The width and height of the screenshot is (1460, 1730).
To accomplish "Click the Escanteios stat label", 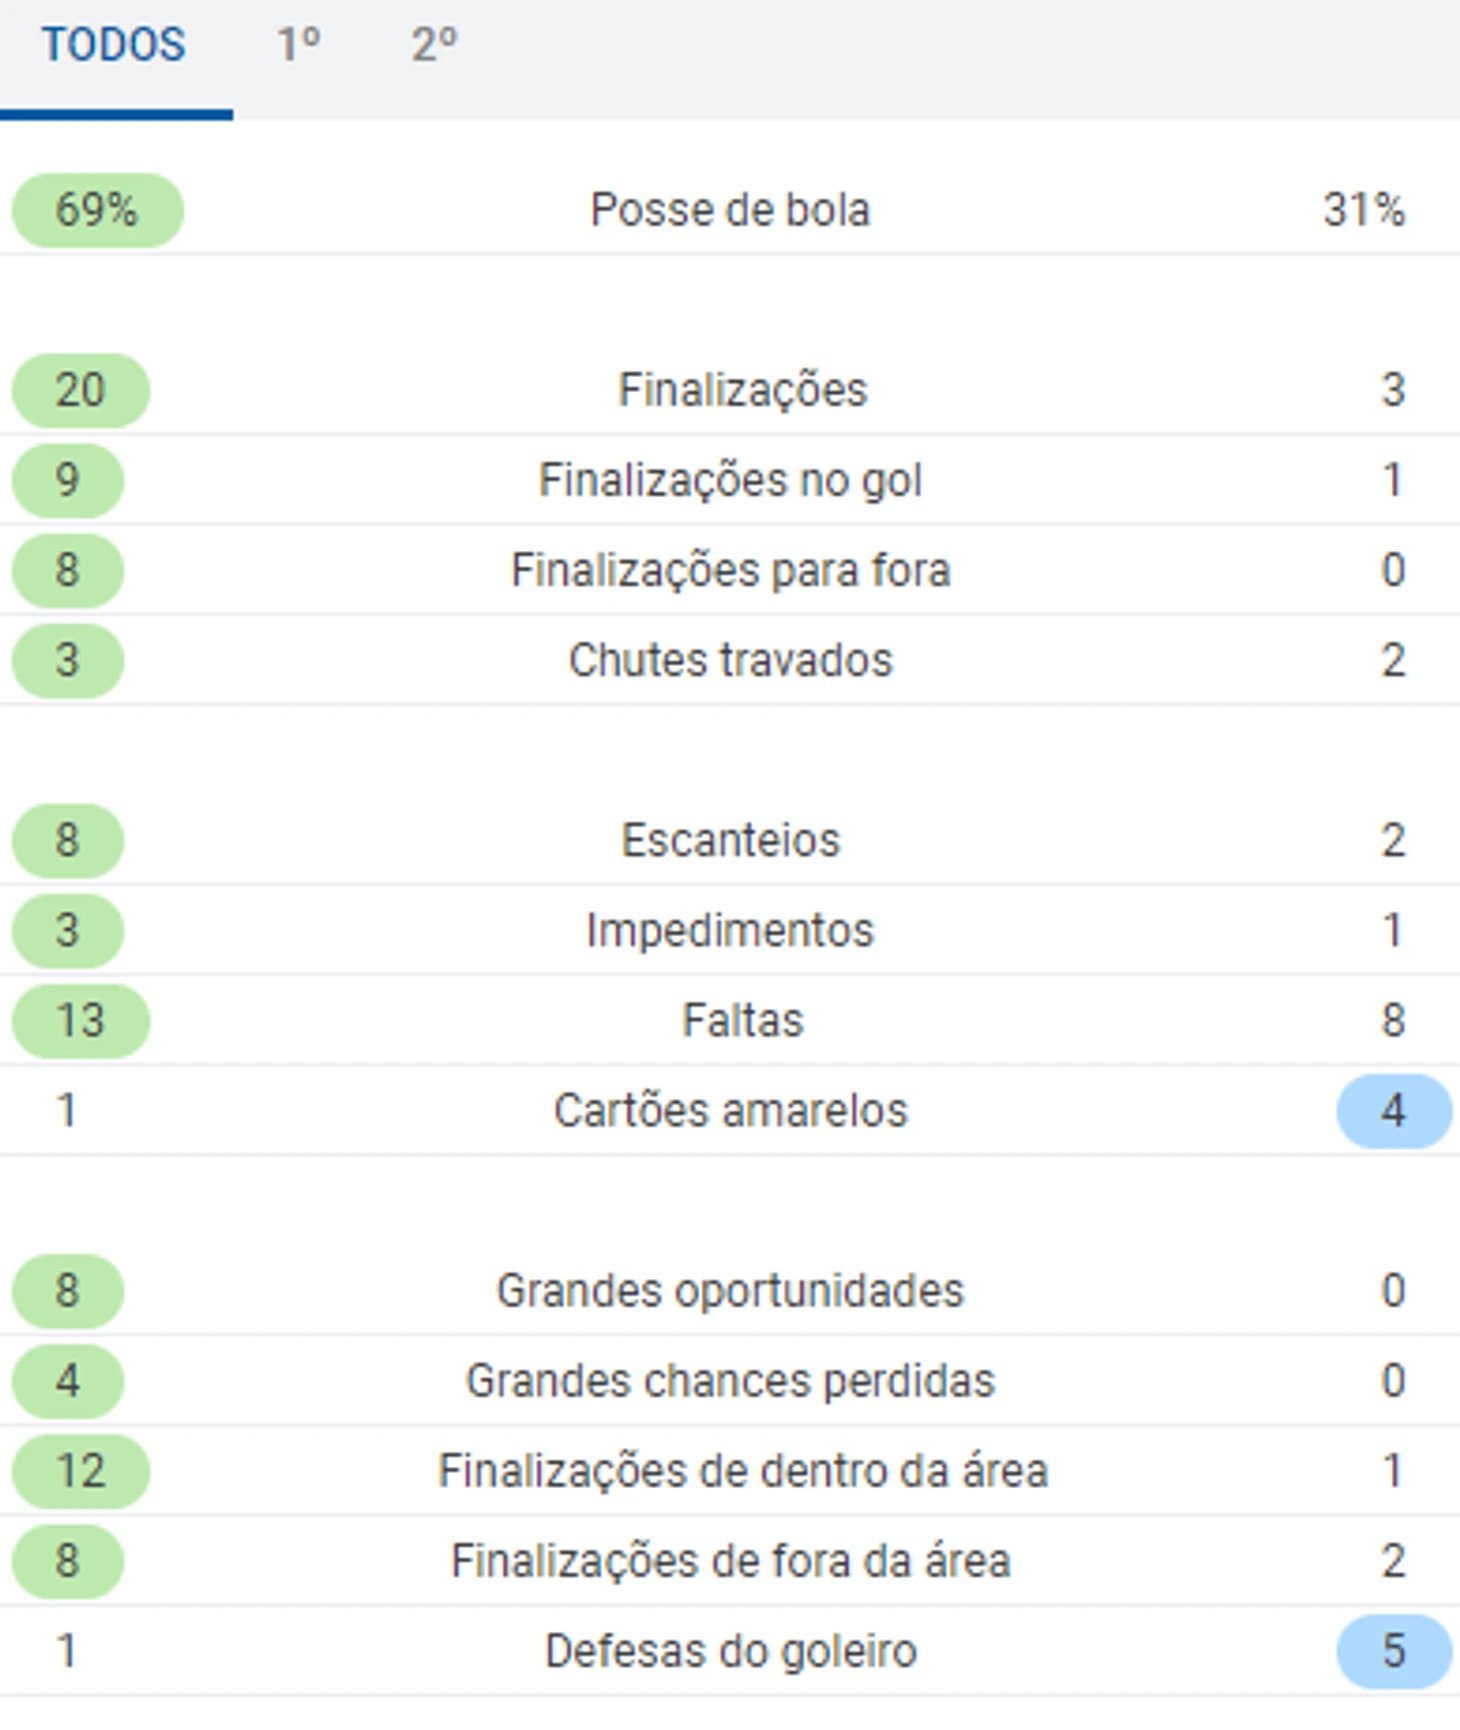I will pos(730,841).
